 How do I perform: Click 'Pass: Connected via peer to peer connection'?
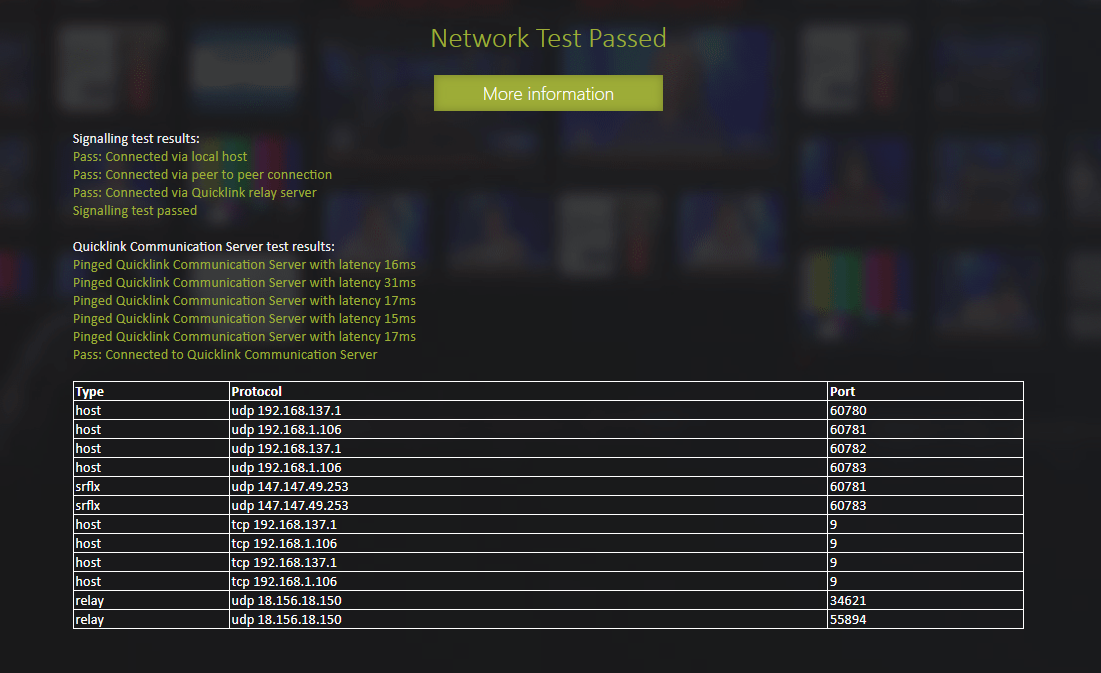click(202, 174)
